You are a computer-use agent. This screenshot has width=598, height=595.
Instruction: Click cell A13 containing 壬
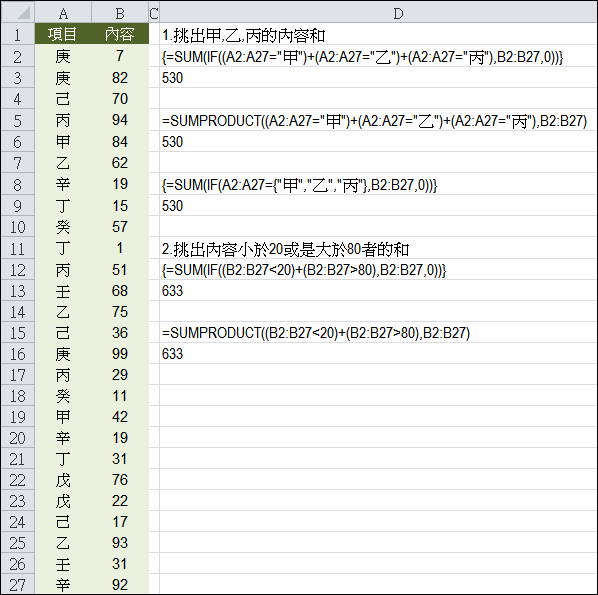pos(63,291)
